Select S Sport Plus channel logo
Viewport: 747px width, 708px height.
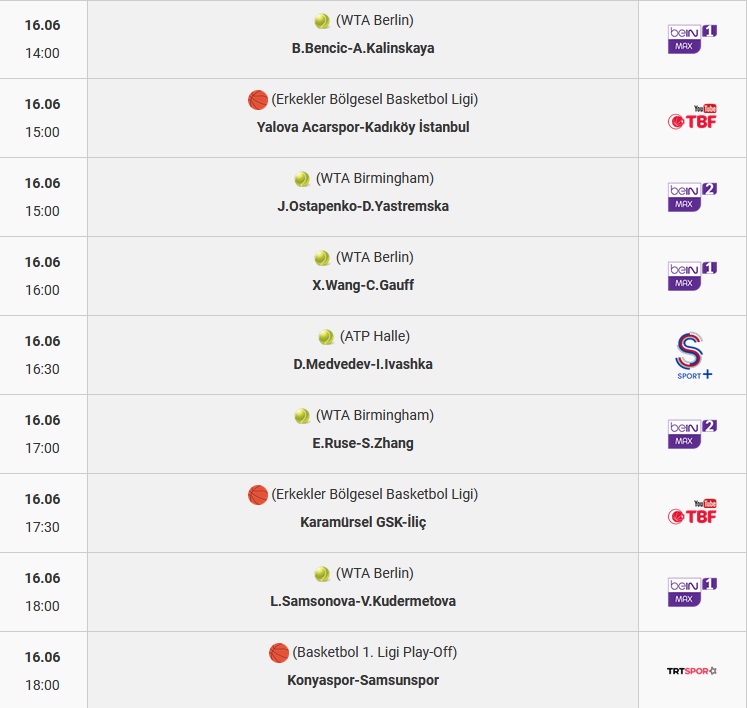[x=692, y=356]
